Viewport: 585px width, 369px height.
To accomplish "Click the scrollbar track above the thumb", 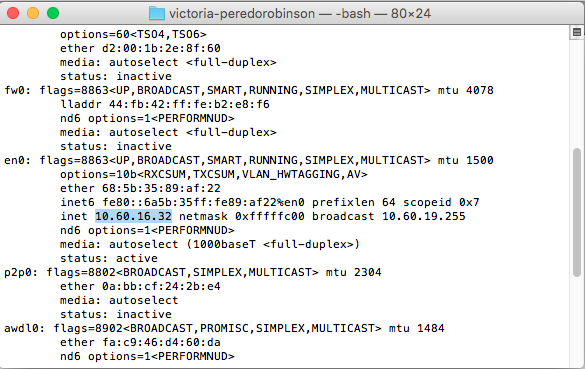I will [577, 93].
